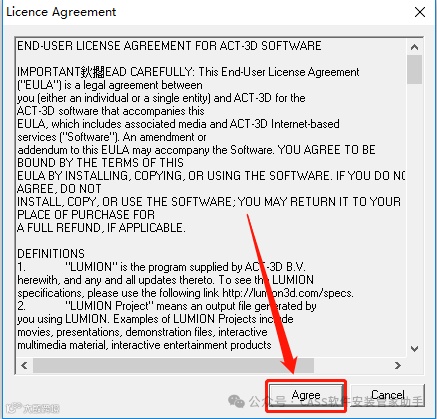Click the vertical scrollbar up arrow

[414, 47]
